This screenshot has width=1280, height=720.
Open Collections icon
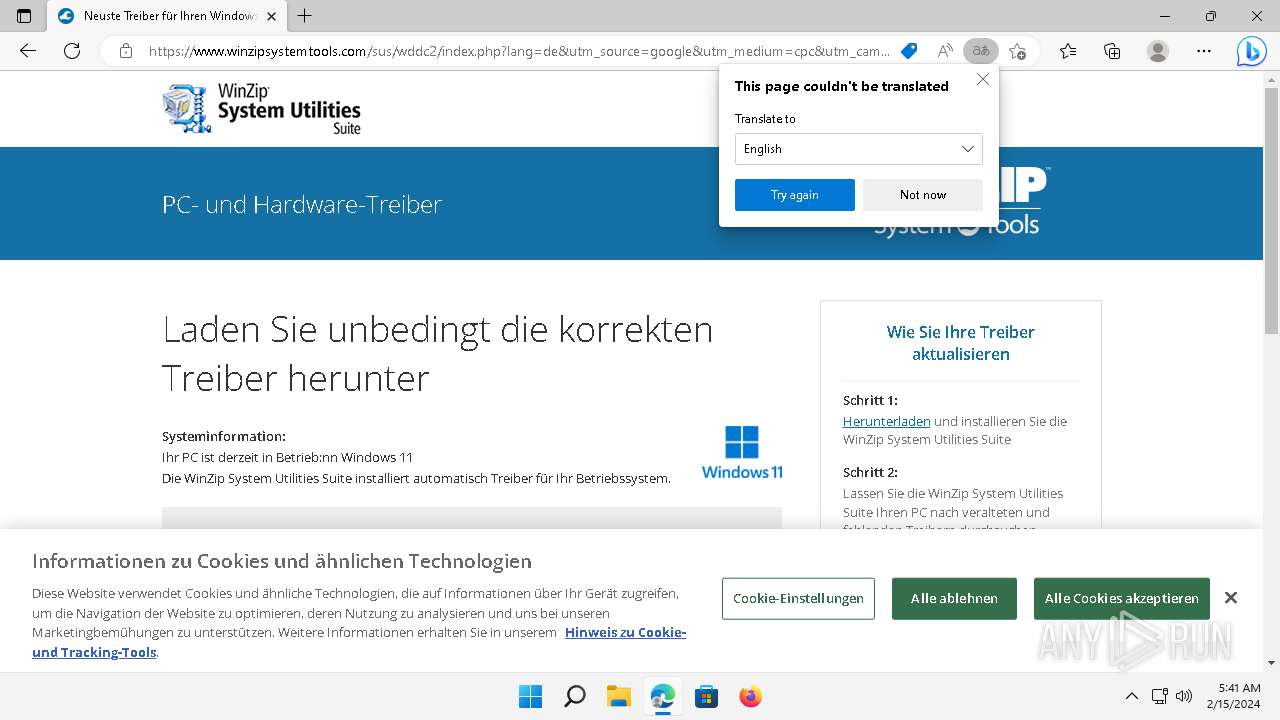pyautogui.click(x=1112, y=51)
